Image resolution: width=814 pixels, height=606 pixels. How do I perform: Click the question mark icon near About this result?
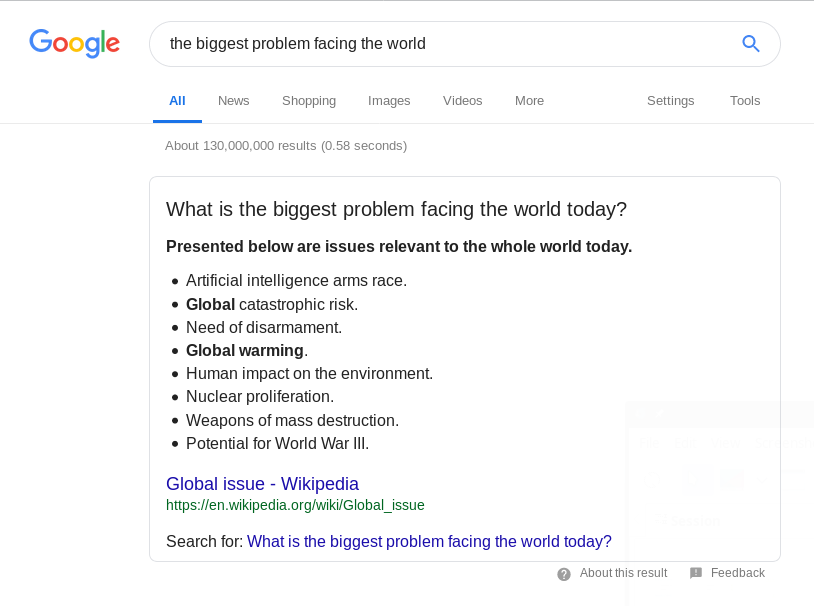pyautogui.click(x=564, y=574)
